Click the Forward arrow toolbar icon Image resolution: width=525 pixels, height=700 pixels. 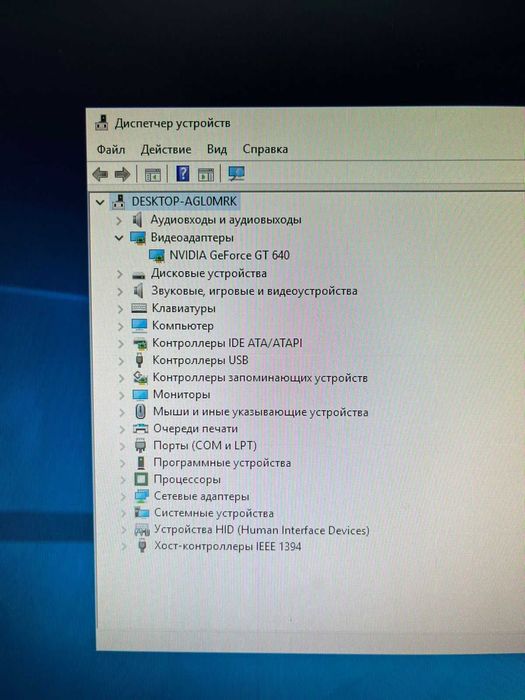pyautogui.click(x=122, y=174)
